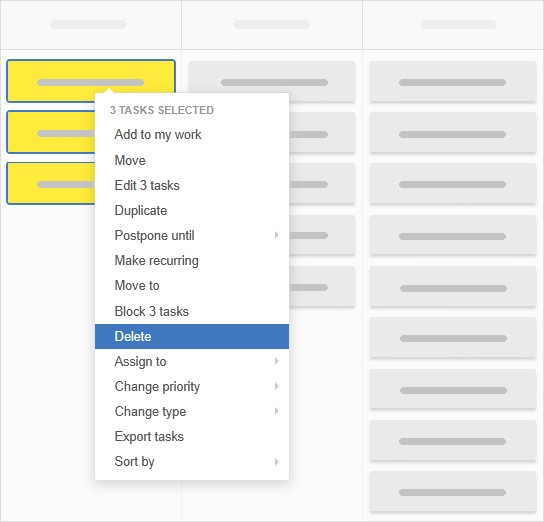This screenshot has height=522, width=544.
Task: Click 'Edit 3 tasks' option
Action: coord(192,185)
